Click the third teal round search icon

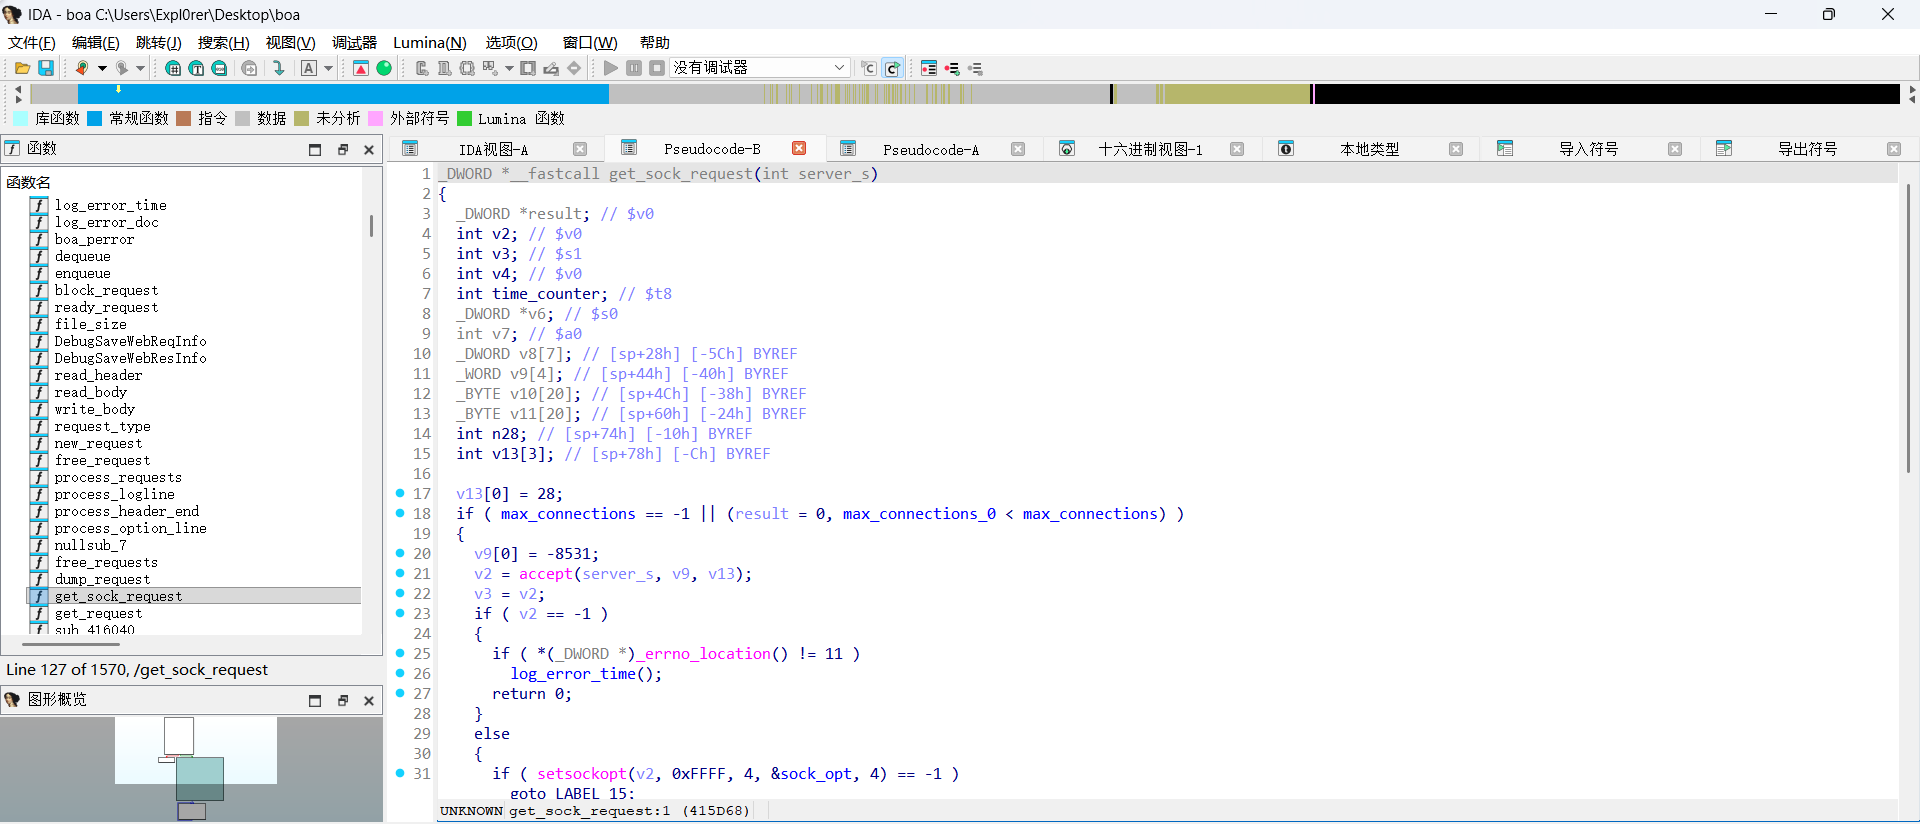coord(219,68)
